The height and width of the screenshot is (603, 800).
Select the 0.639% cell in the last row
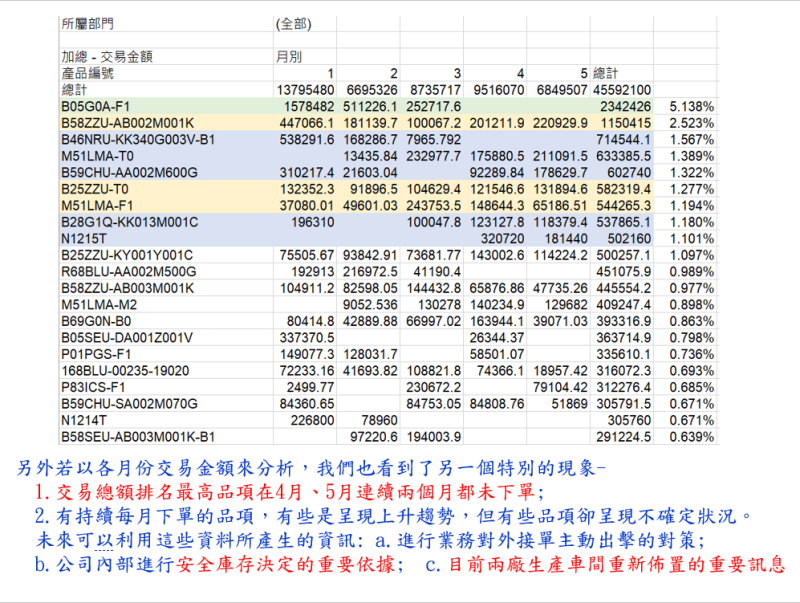[x=691, y=437]
